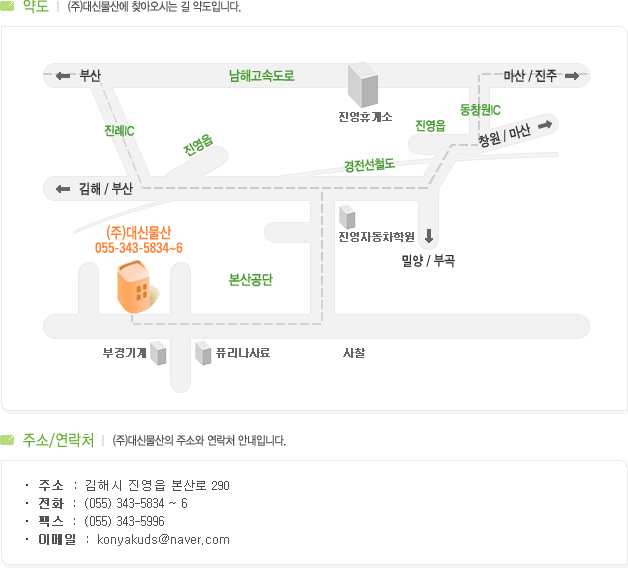The image size is (628, 568).
Task: Click the orange phone number 055-343-5834~6
Action: (x=139, y=248)
